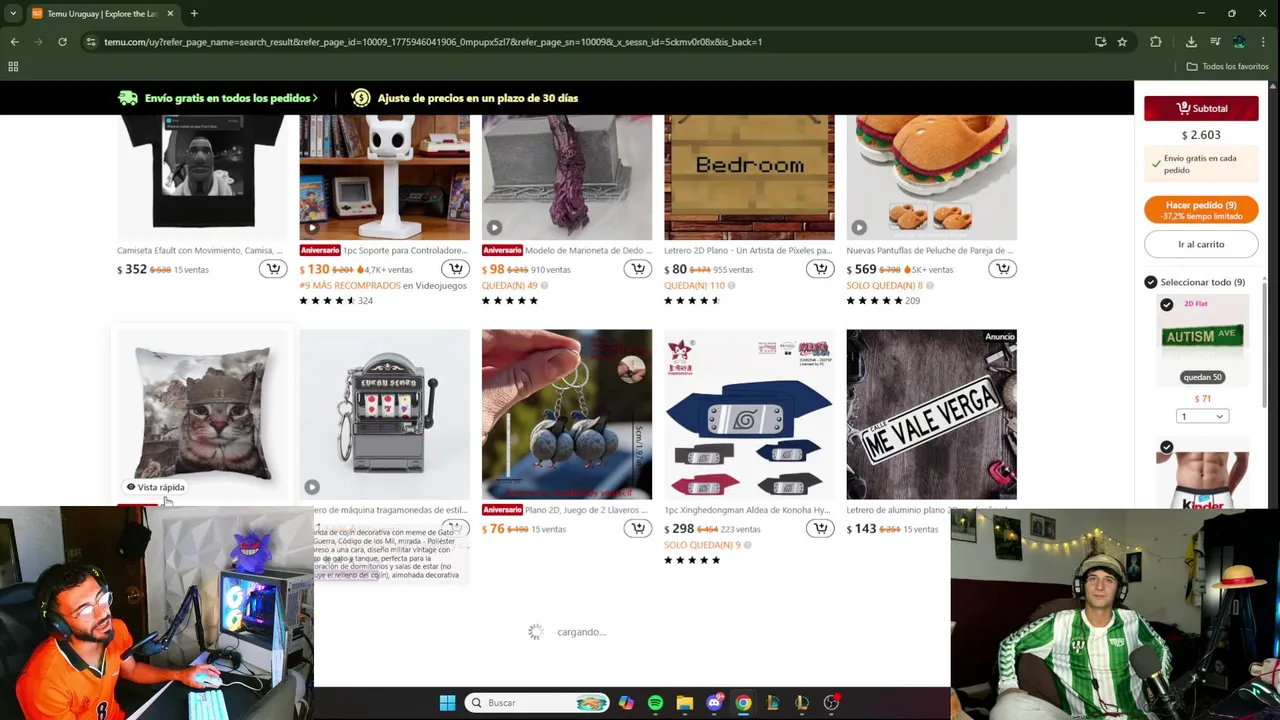Open OBS Studio from the taskbar
The height and width of the screenshot is (720, 1280).
coord(831,703)
